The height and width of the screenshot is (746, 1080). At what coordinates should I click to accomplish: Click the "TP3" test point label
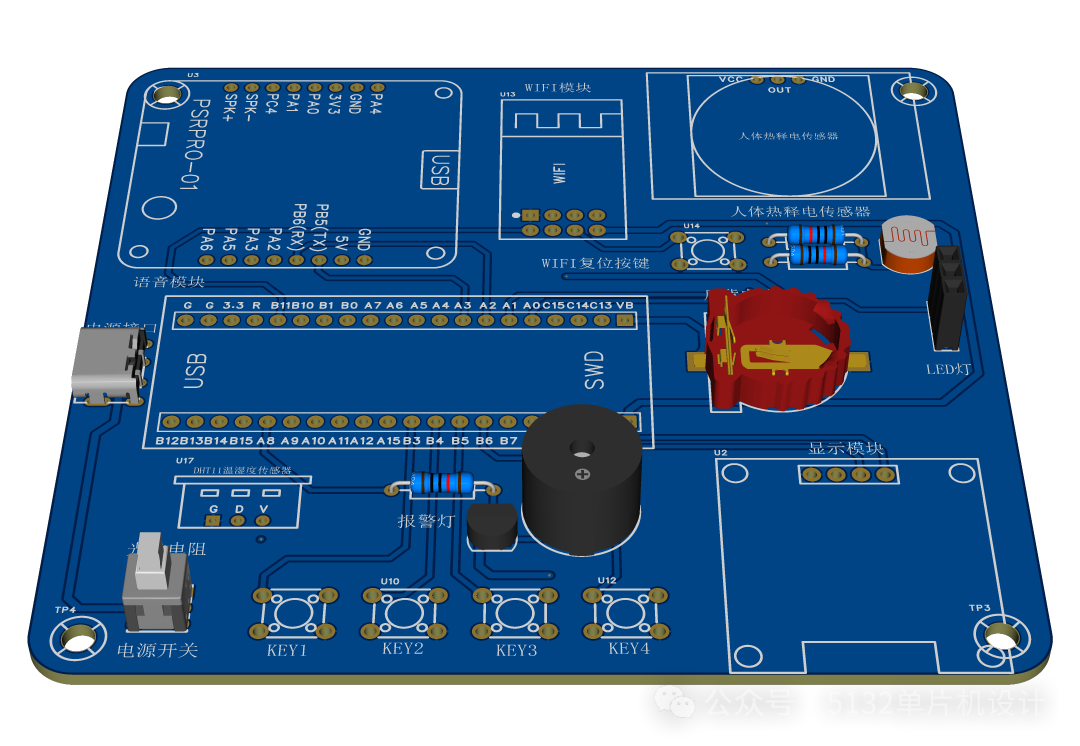[979, 608]
